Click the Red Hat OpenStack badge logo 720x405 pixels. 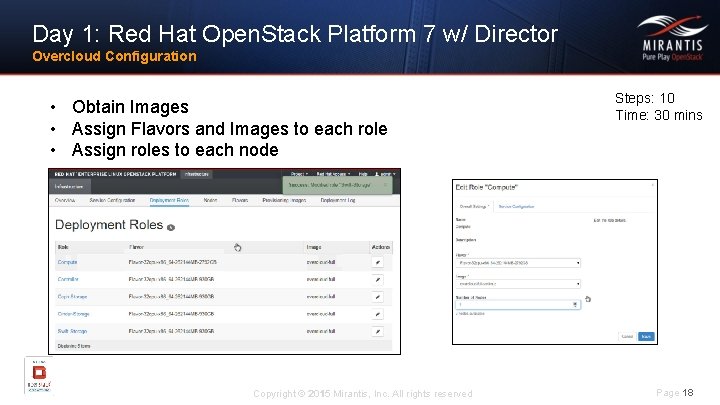(x=39, y=375)
